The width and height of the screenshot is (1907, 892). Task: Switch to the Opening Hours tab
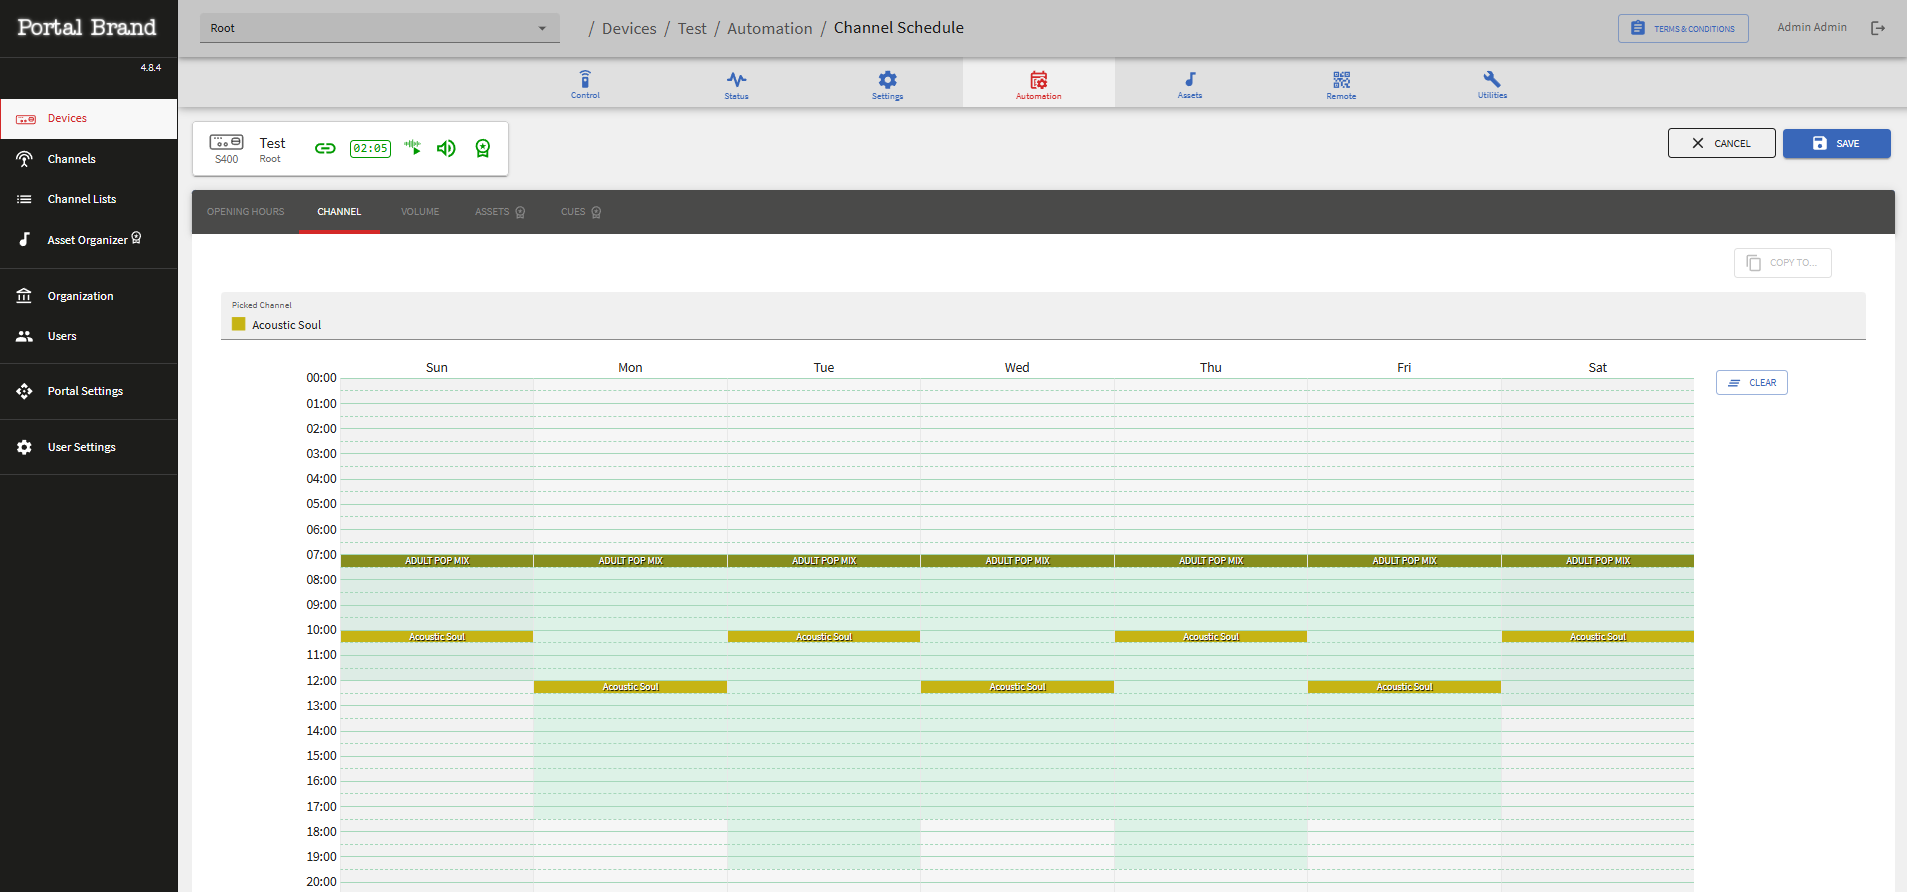(x=246, y=212)
